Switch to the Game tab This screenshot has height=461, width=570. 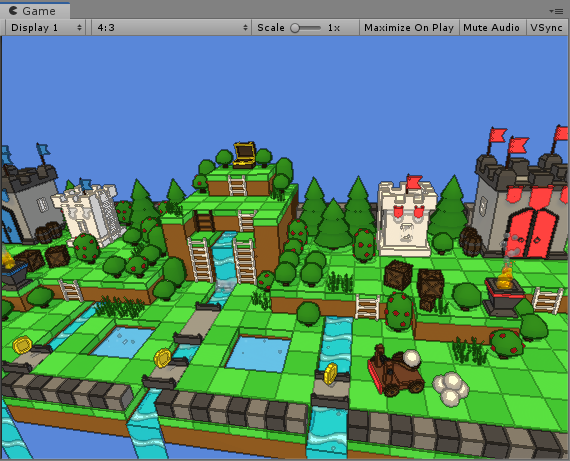tap(35, 11)
